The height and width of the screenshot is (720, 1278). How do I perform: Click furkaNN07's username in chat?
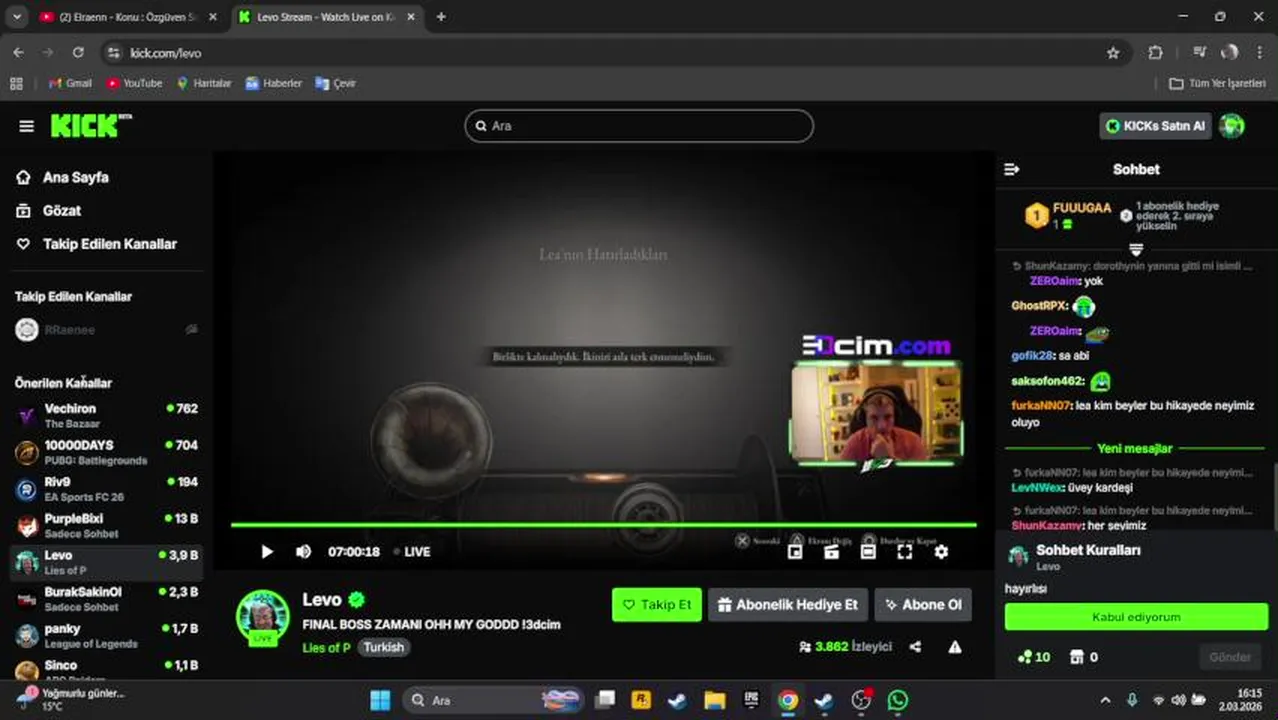[1040, 405]
